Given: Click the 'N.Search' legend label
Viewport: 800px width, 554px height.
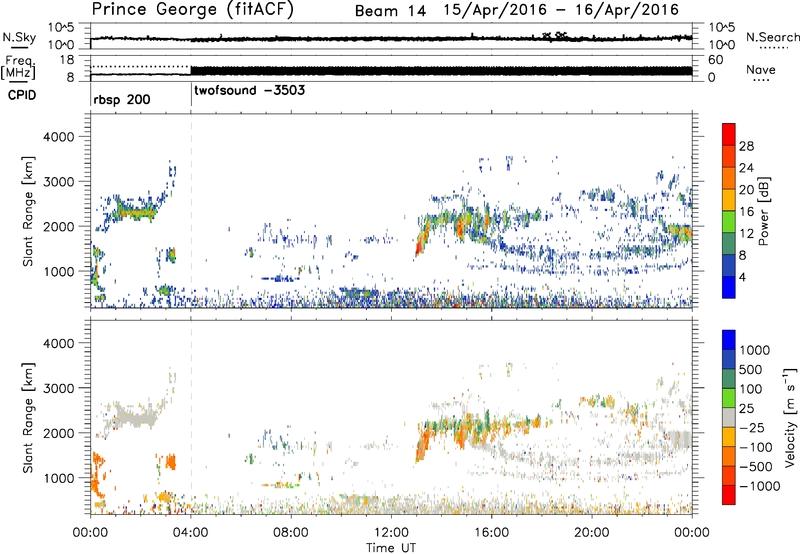Looking at the screenshot, I should pos(772,37).
